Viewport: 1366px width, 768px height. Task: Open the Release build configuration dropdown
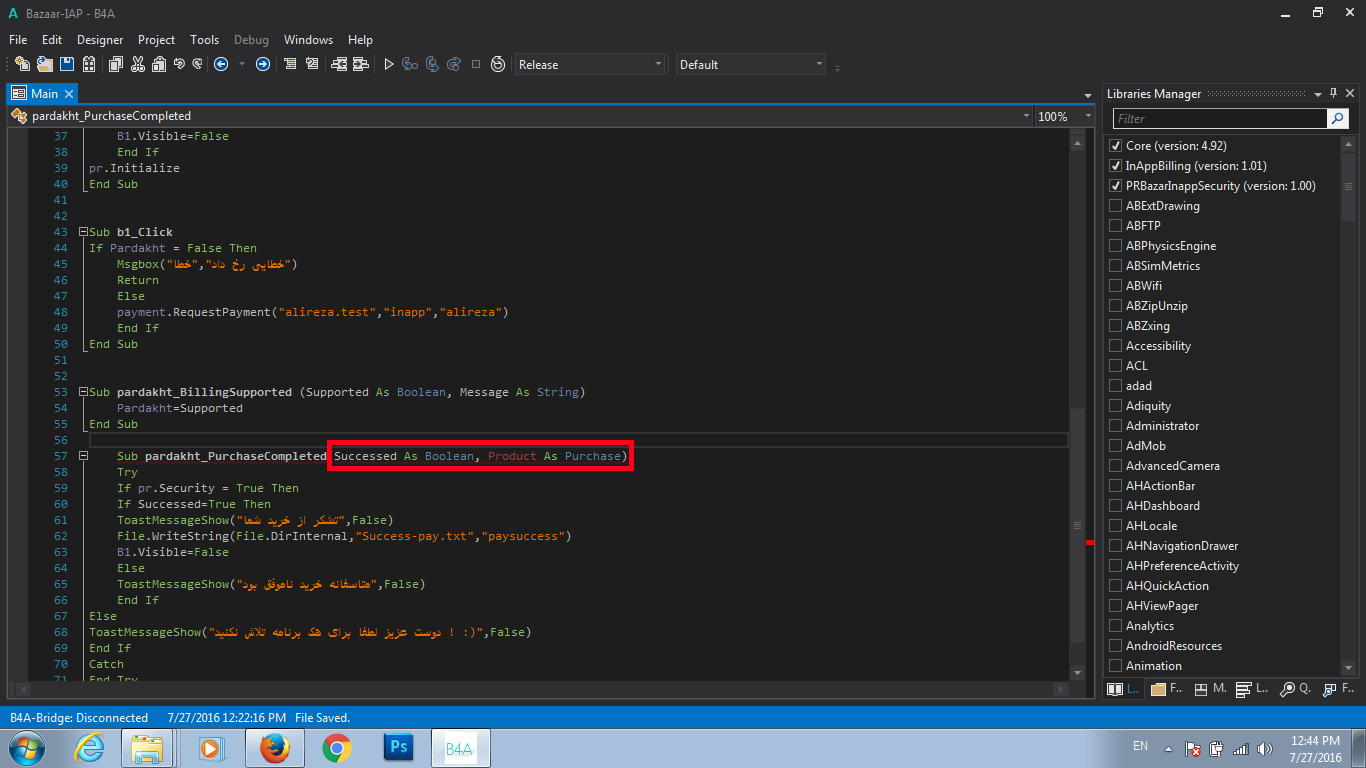(590, 64)
